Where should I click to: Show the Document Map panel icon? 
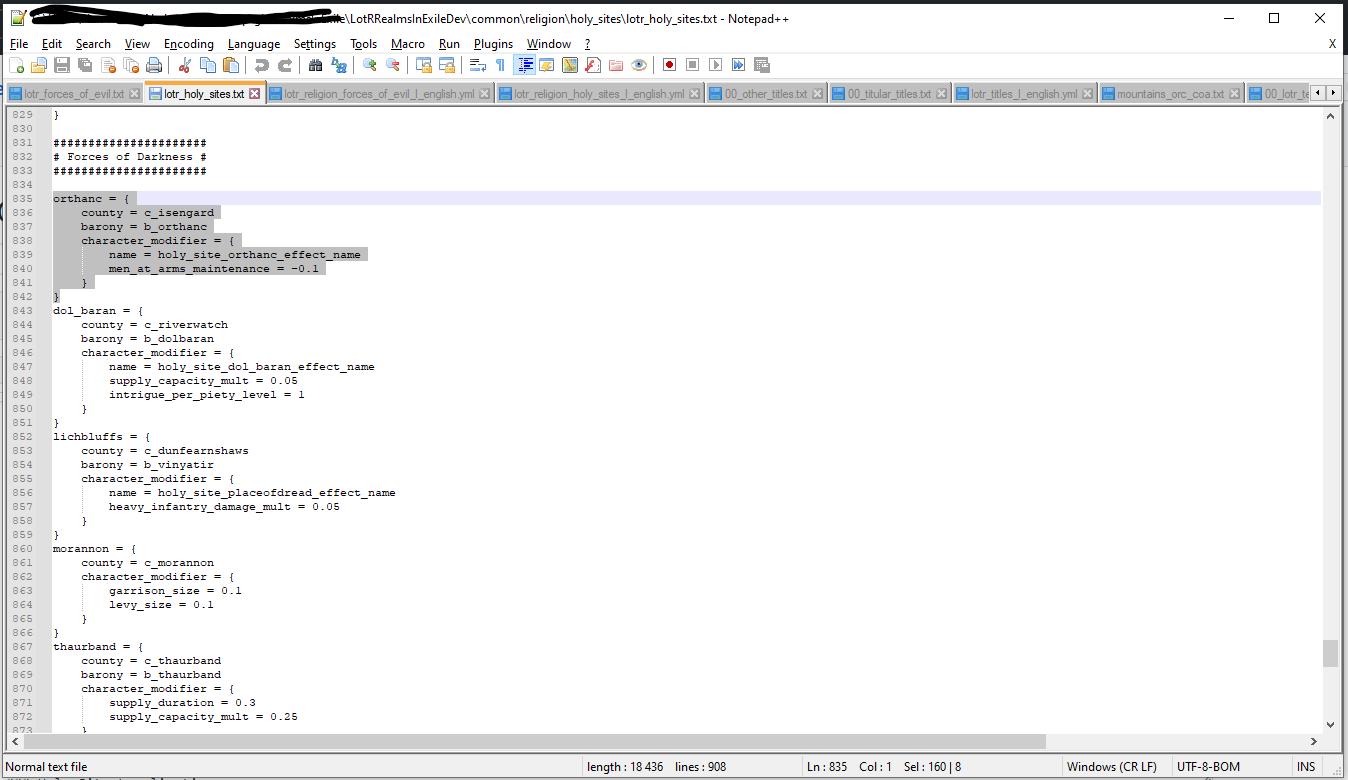tap(570, 65)
